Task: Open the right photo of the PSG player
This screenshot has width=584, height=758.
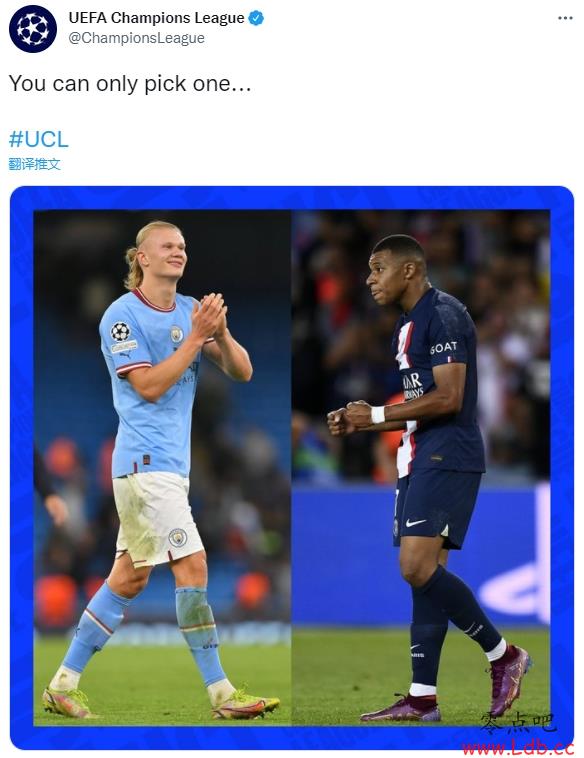Action: tap(421, 468)
